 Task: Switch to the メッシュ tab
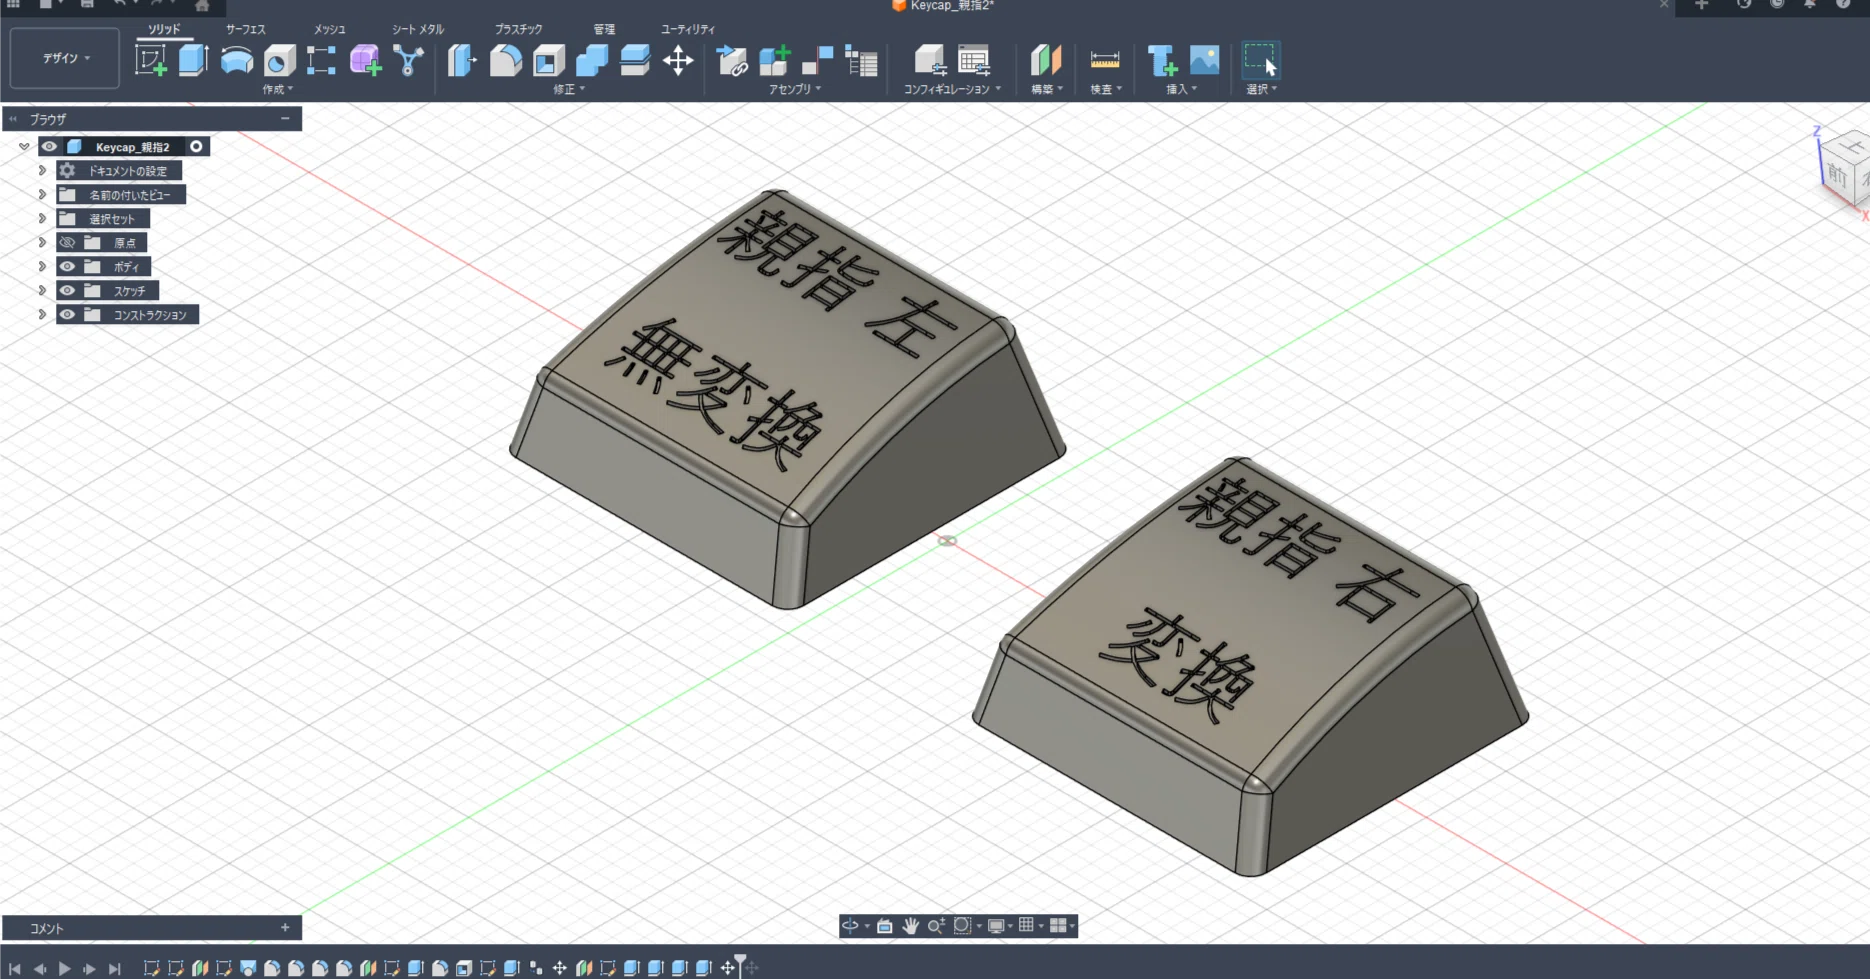[x=329, y=29]
